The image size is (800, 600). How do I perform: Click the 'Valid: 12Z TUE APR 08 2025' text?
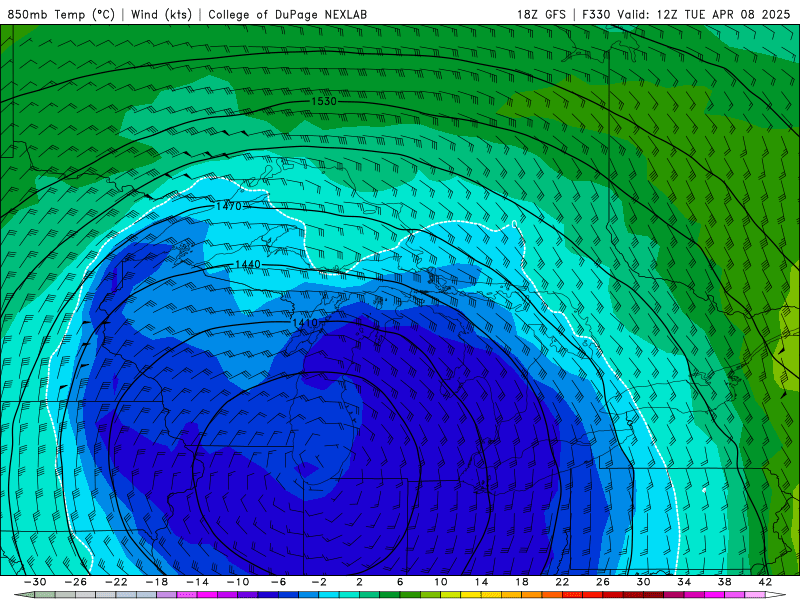(704, 14)
